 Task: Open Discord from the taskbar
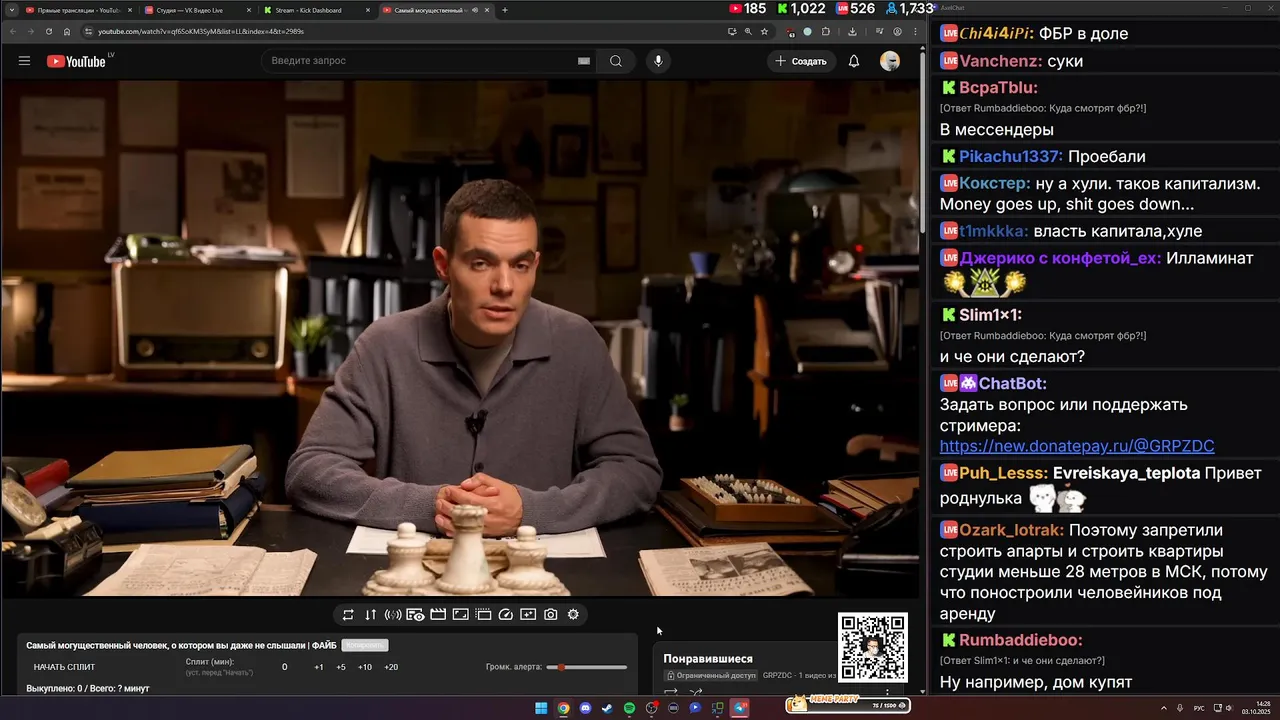585,708
